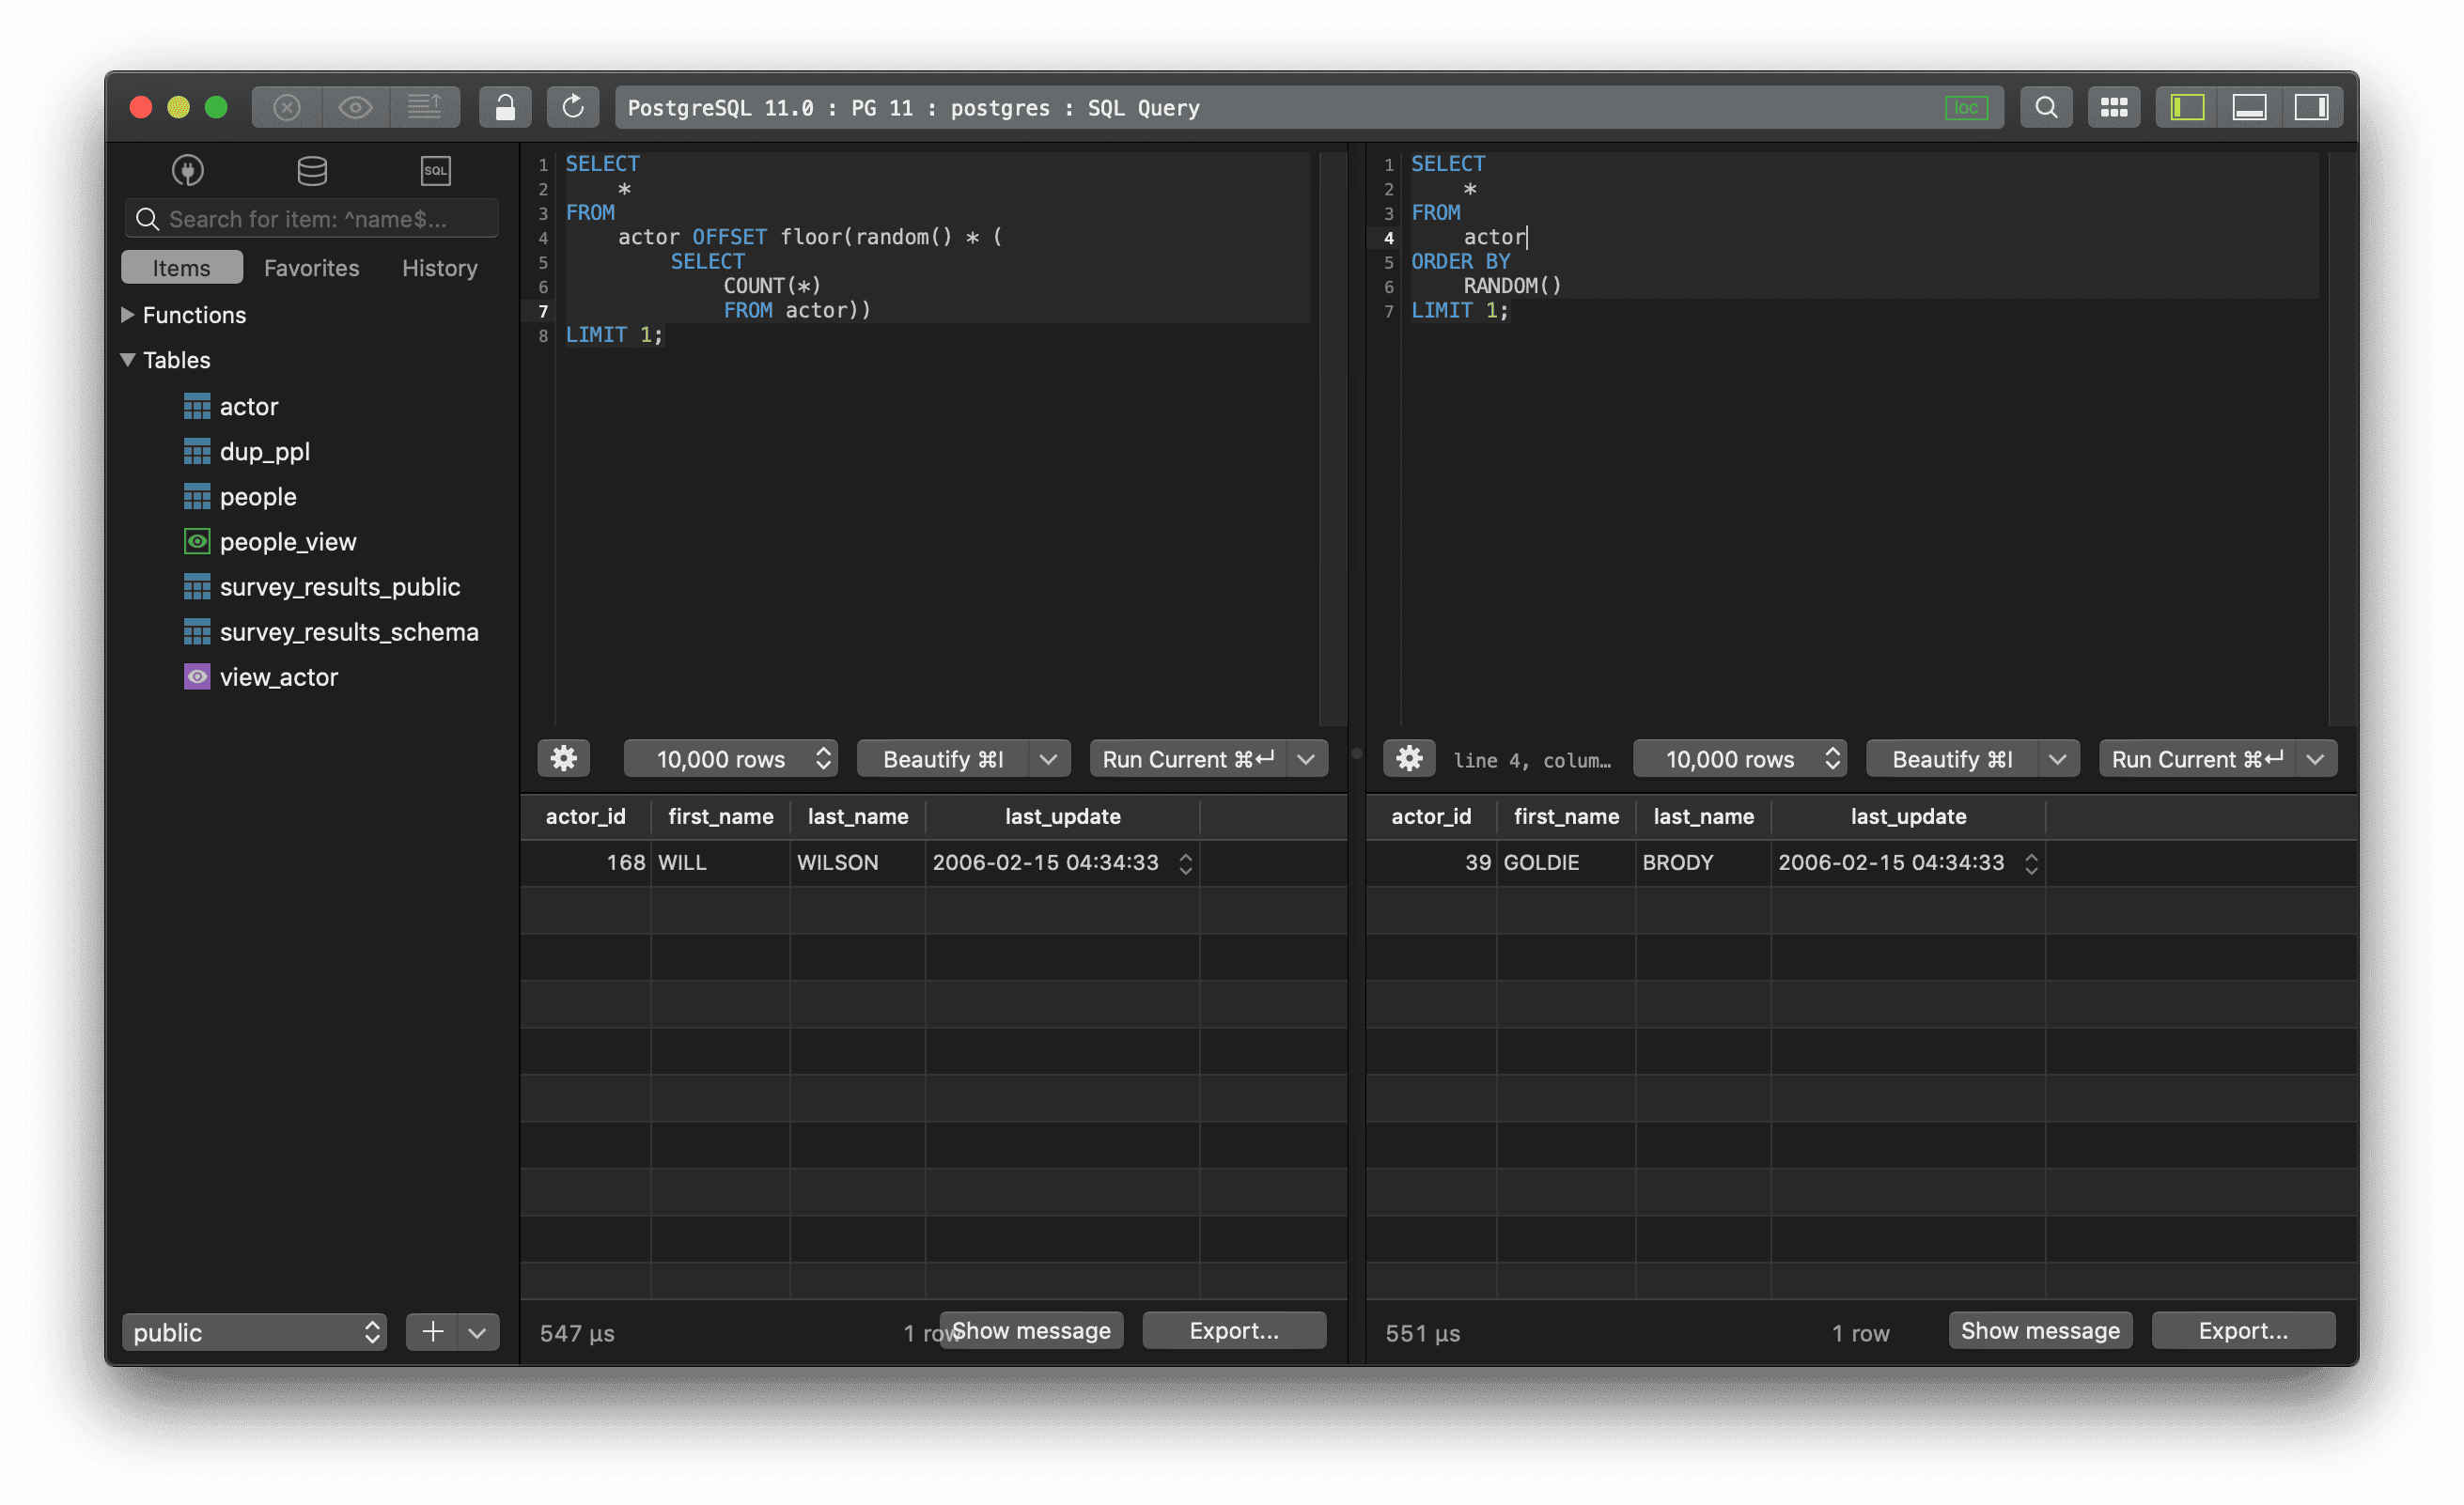This screenshot has height=1505, width=2464.
Task: Open the SQL editor icon in sidebar
Action: (x=436, y=170)
